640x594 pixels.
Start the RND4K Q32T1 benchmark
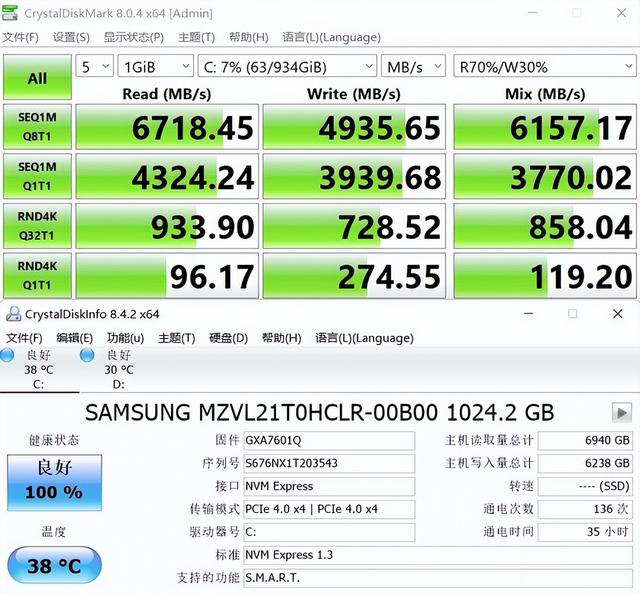36,225
